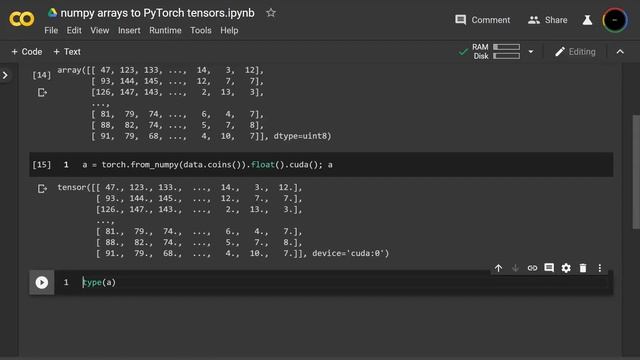Star the notebook title
The width and height of the screenshot is (640, 360).
pos(271,13)
